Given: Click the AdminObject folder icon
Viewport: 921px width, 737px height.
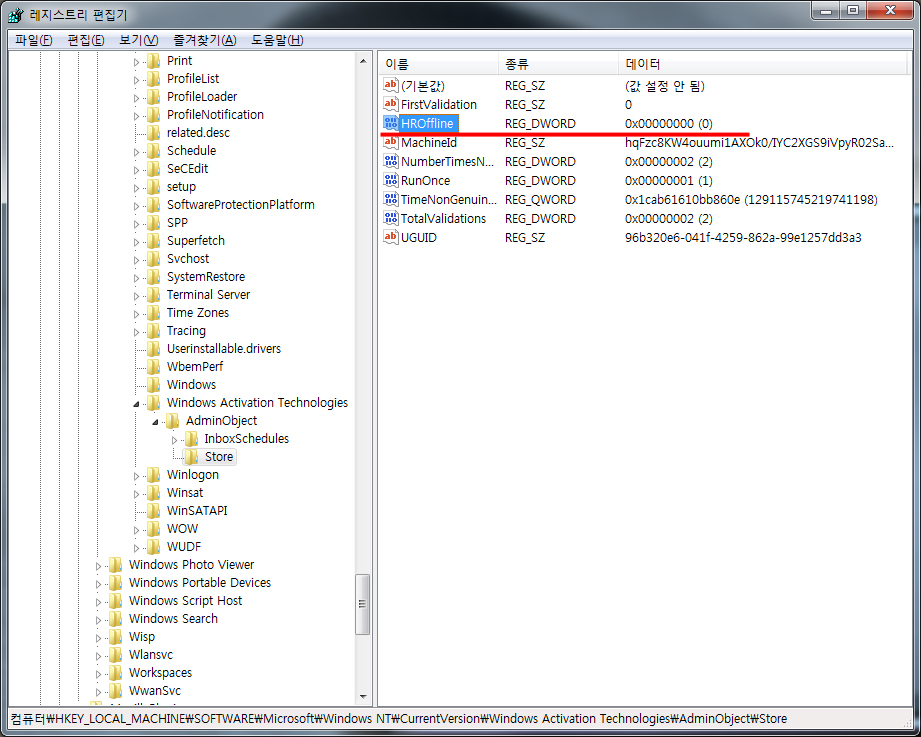Looking at the screenshot, I should click(x=173, y=421).
